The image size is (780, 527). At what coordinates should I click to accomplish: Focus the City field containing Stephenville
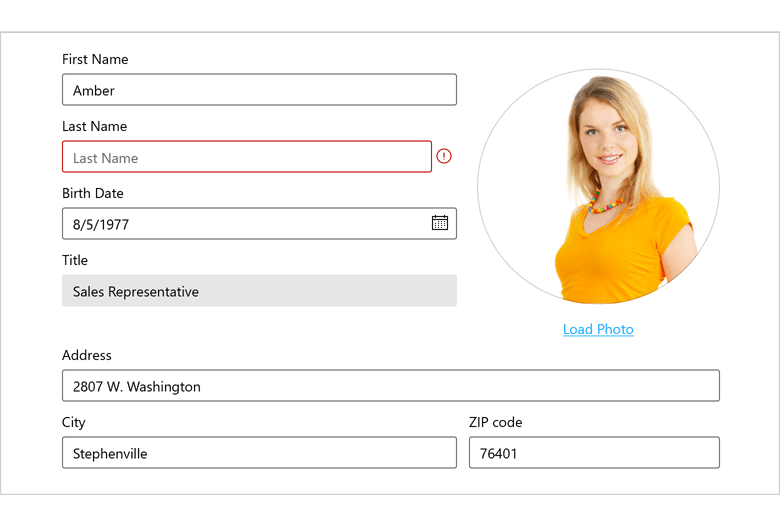259,453
